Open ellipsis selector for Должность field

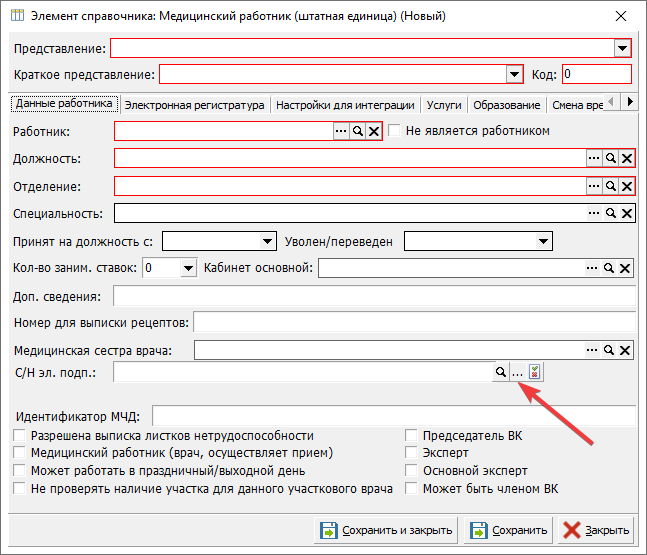click(592, 158)
